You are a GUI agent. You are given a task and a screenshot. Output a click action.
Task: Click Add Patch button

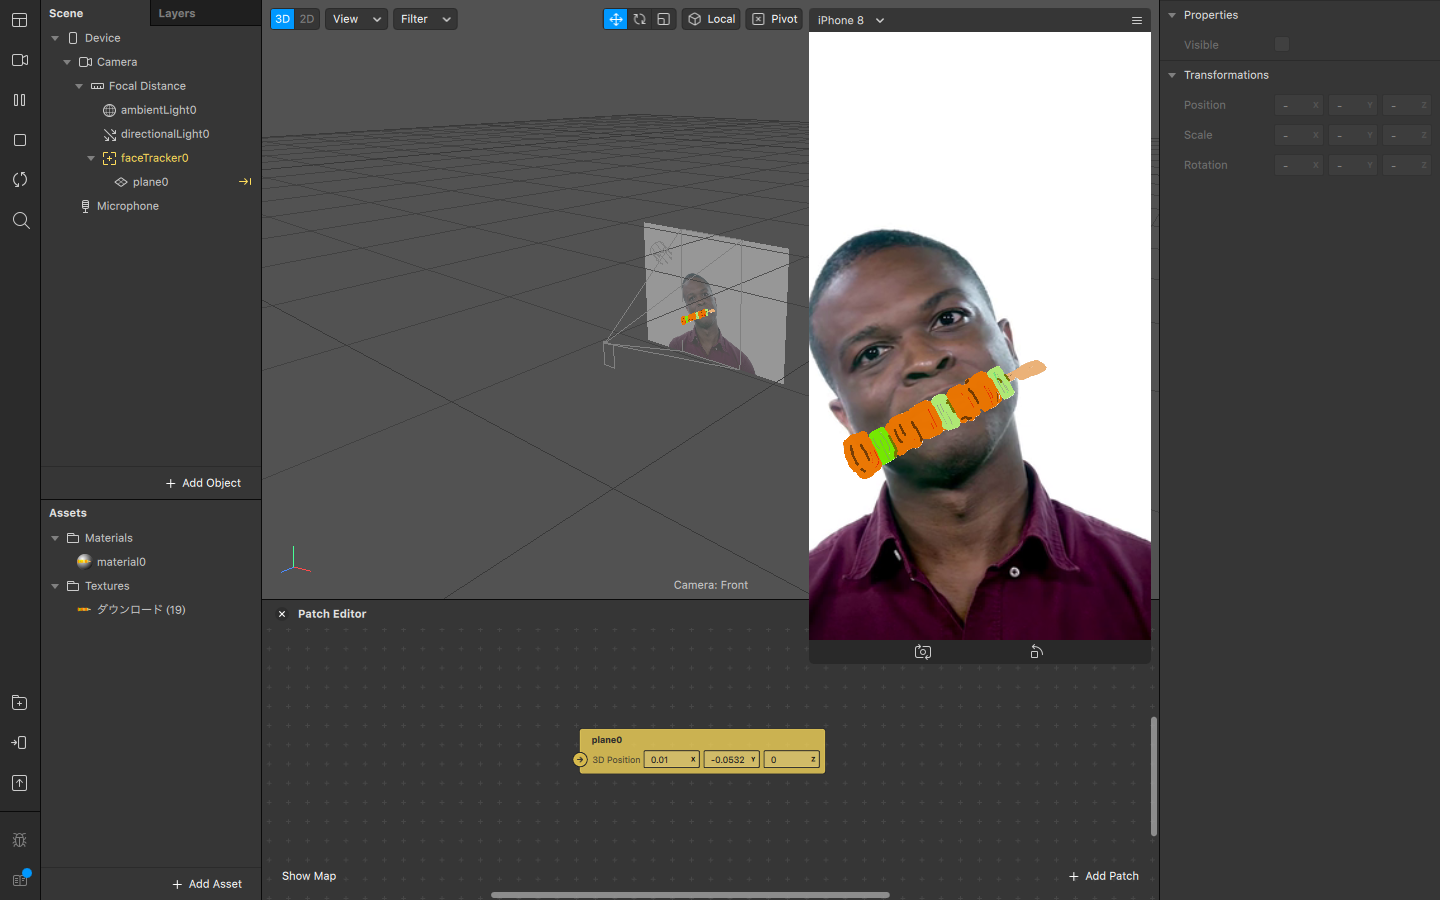1104,876
